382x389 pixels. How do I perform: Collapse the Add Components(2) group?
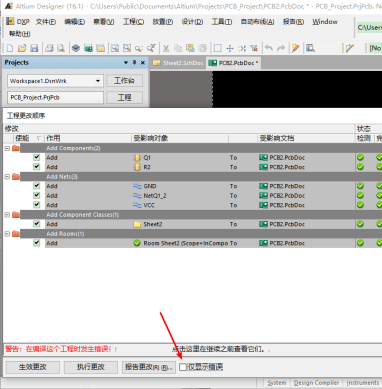[x=7, y=148]
